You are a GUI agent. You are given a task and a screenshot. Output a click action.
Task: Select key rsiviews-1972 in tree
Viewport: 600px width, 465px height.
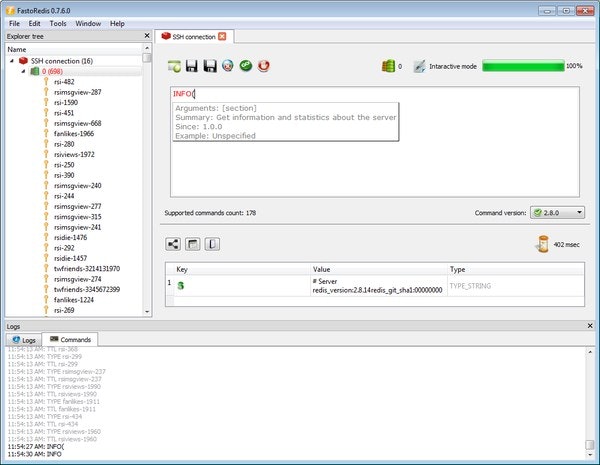coord(74,154)
